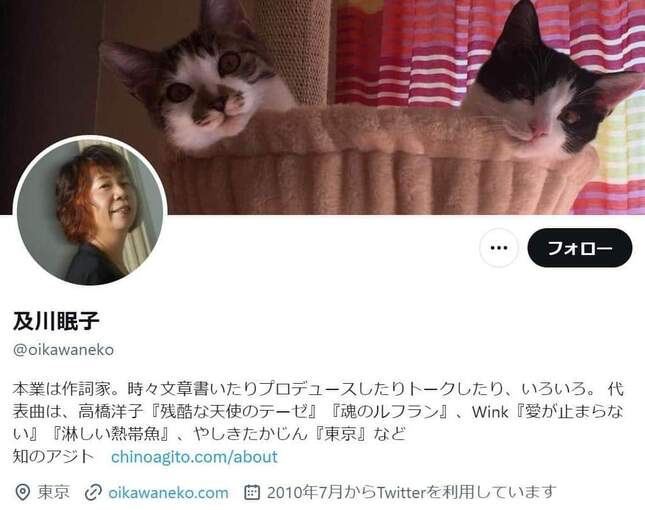Visit the oikawaneko.com website link

point(168,492)
